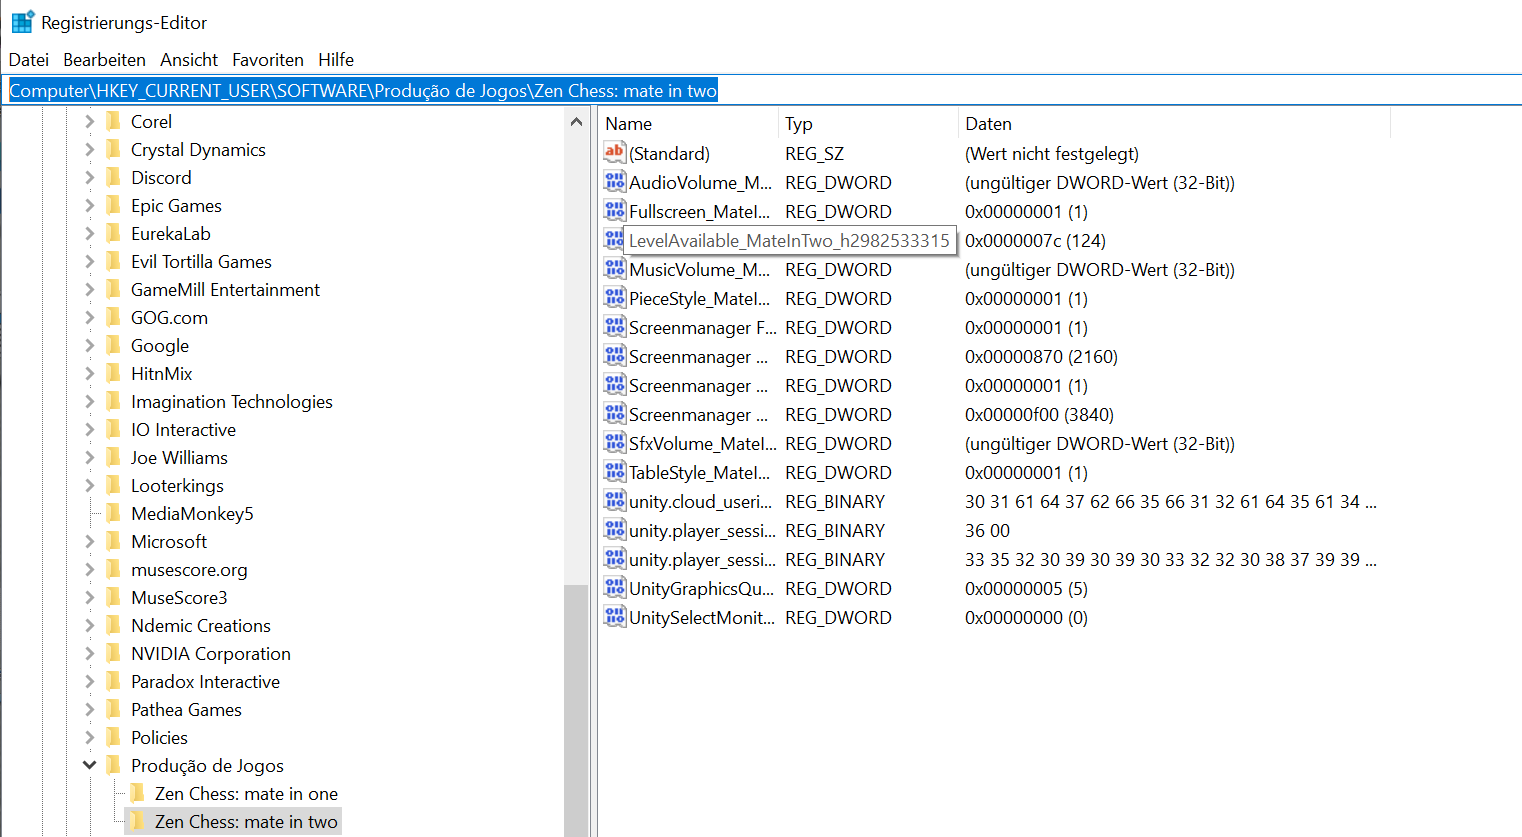1522x837 pixels.
Task: Click the MusicVolume_M... DWORD icon
Action: coord(614,269)
